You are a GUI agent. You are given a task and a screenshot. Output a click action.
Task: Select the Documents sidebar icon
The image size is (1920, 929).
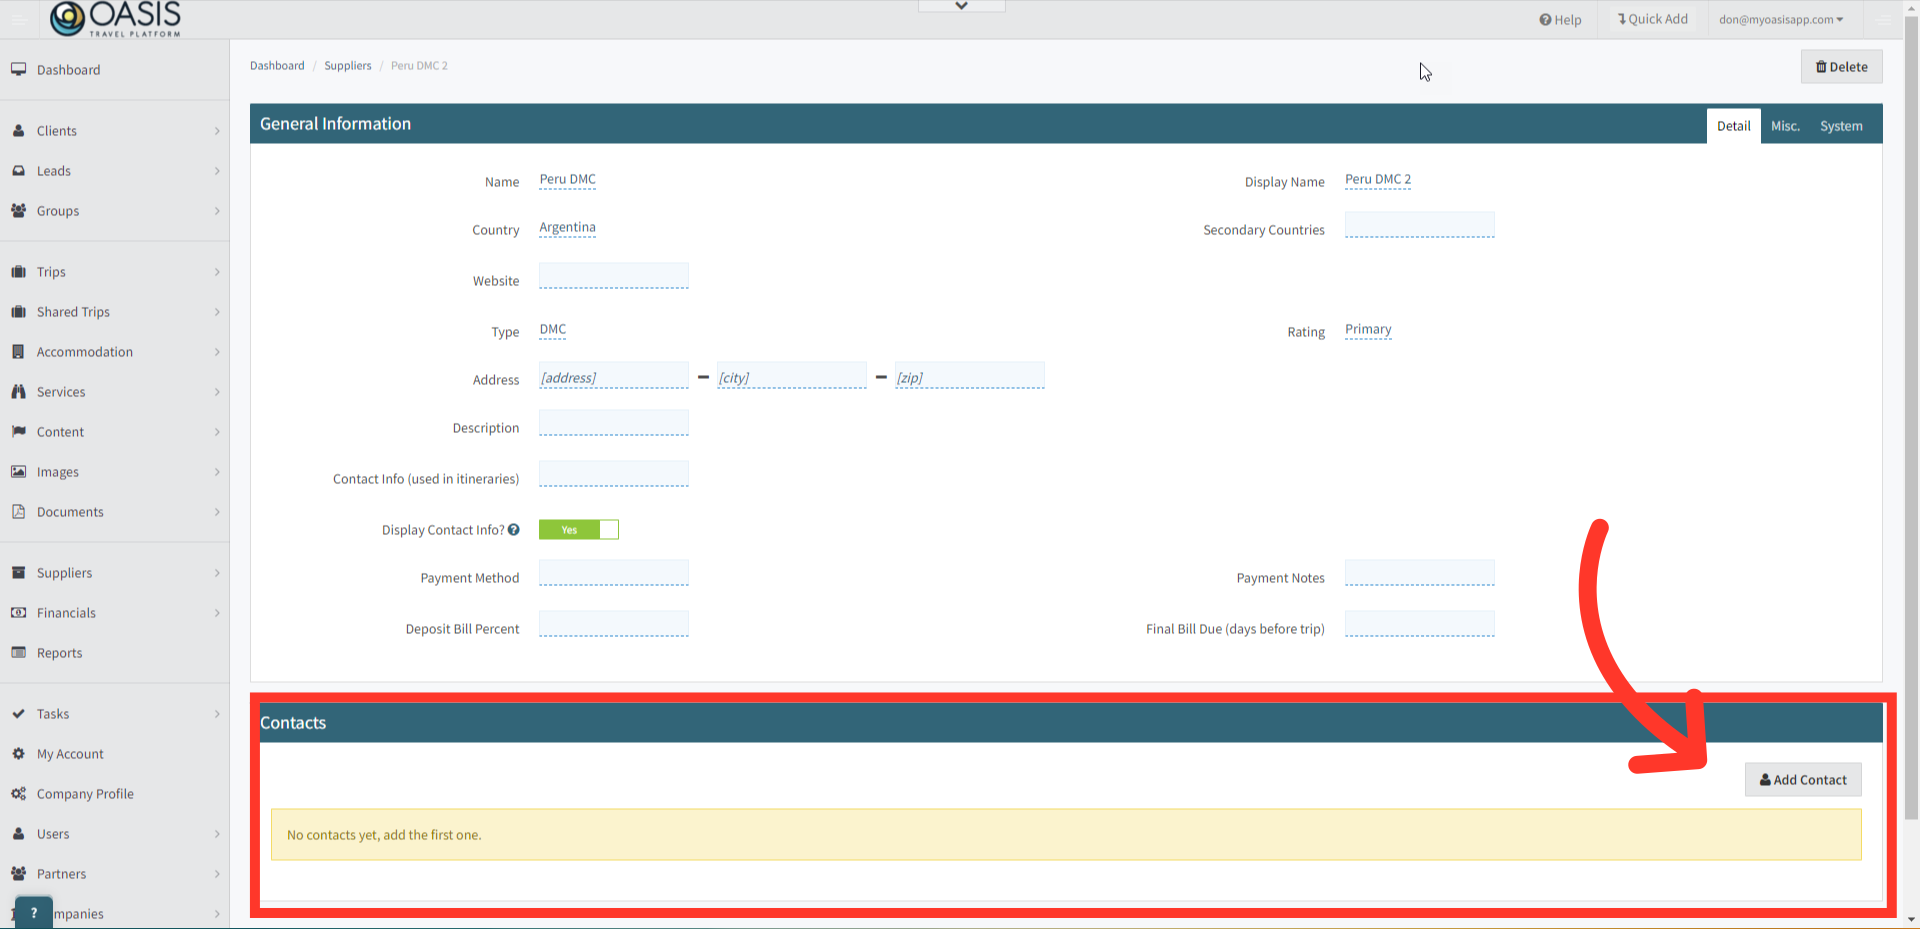[20, 511]
